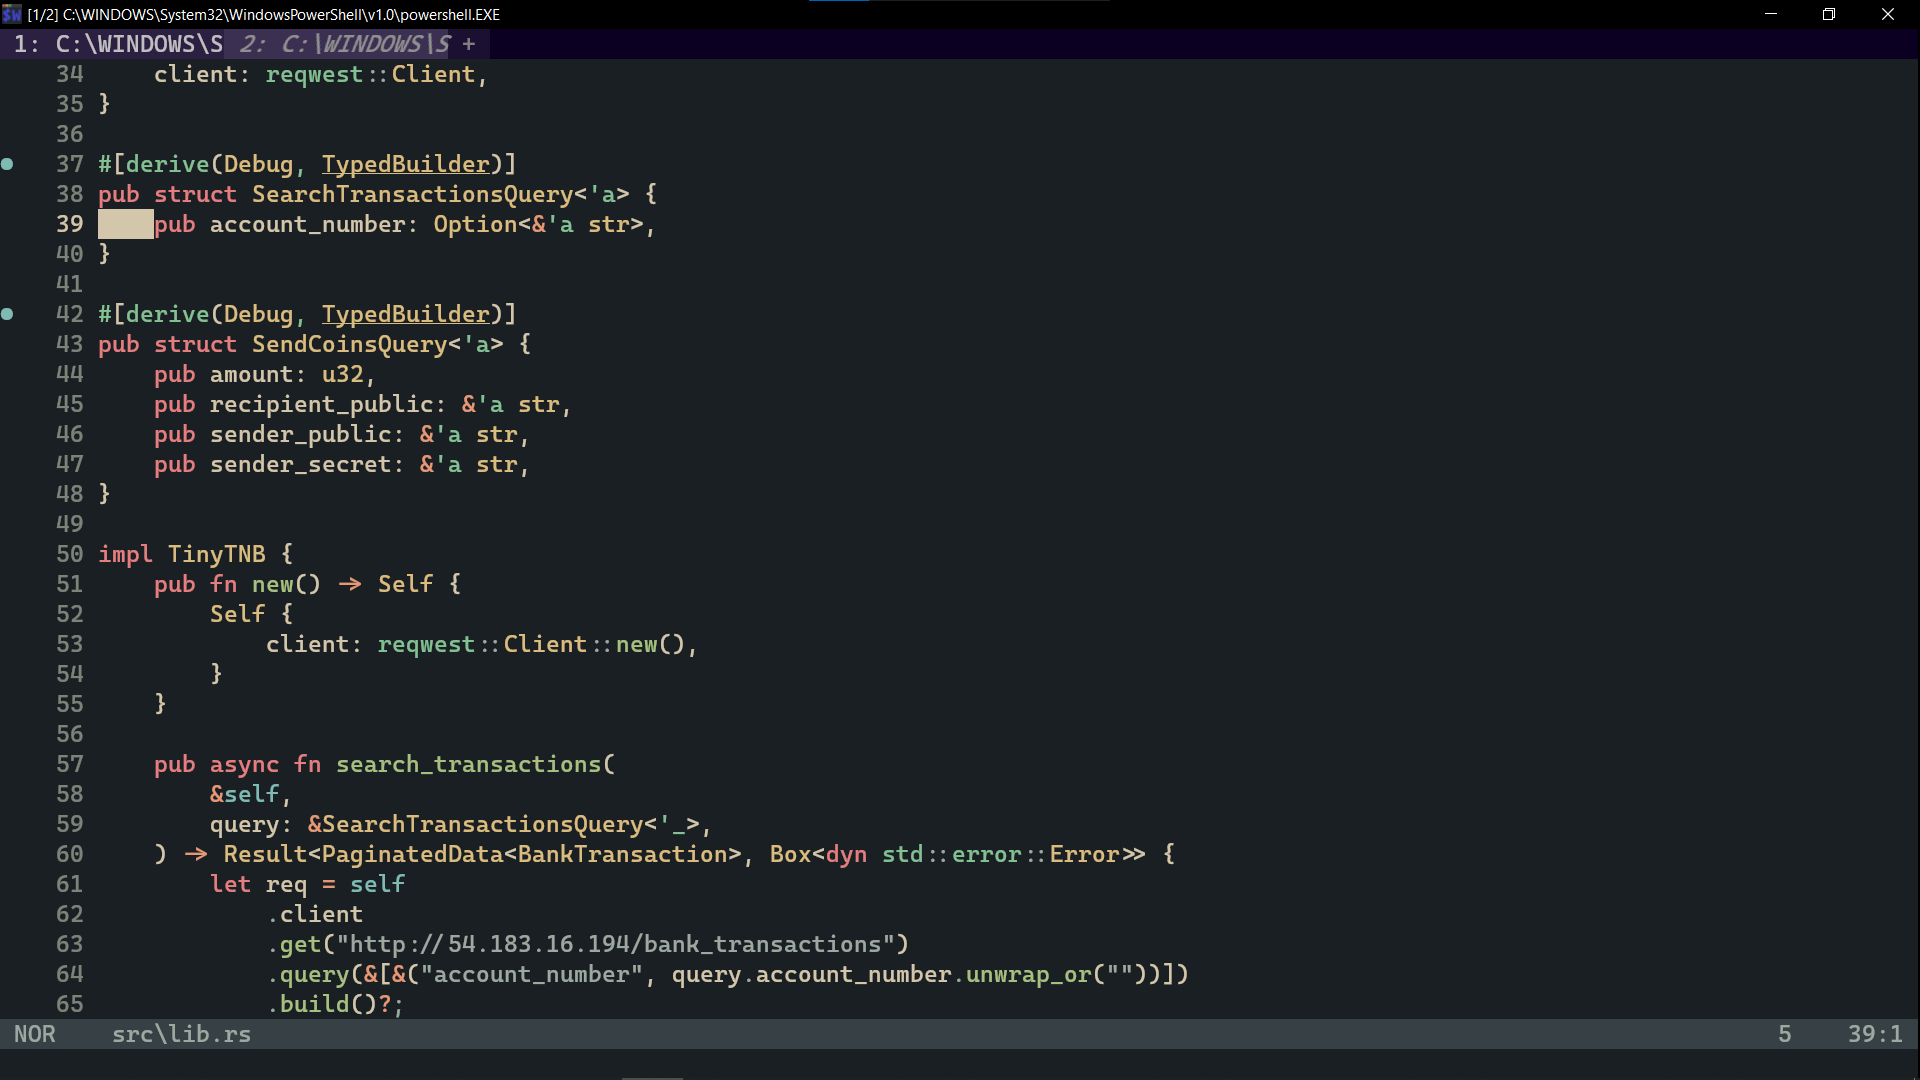Image resolution: width=1920 pixels, height=1080 pixels.
Task: Click the diagnostic dot beside line 37
Action: pyautogui.click(x=8, y=163)
